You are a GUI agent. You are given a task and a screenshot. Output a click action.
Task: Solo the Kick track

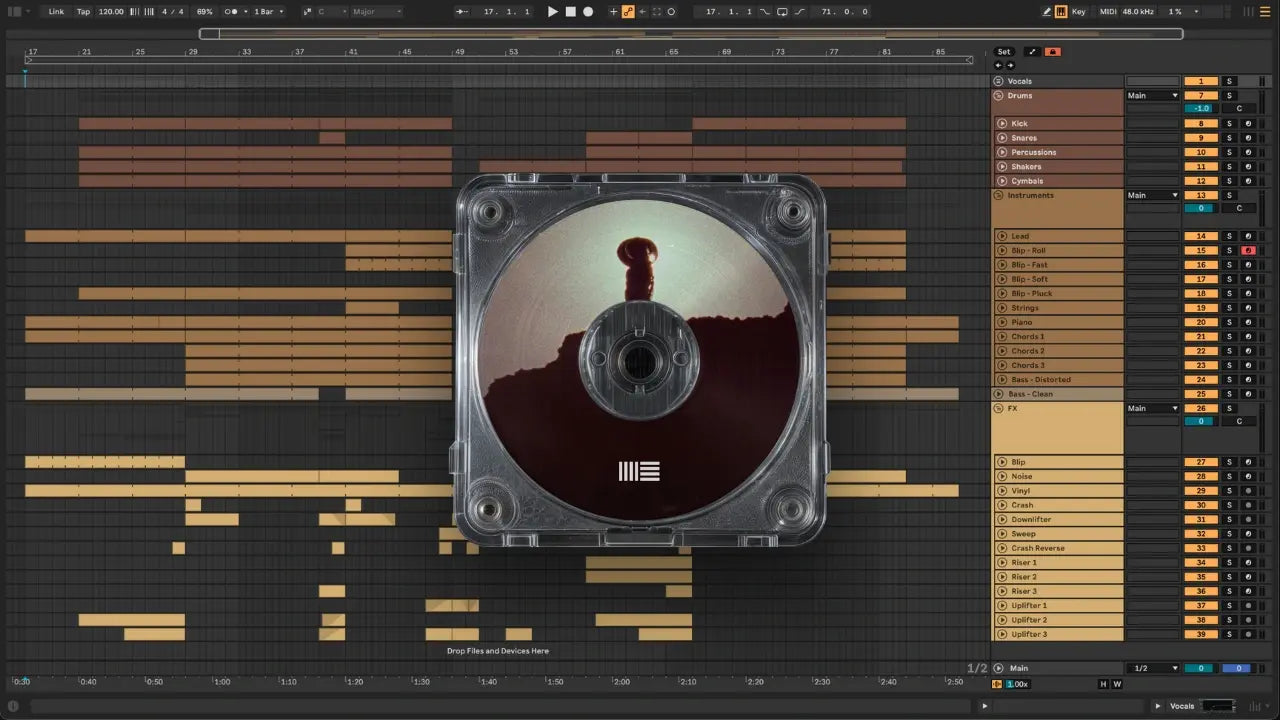[1230, 124]
